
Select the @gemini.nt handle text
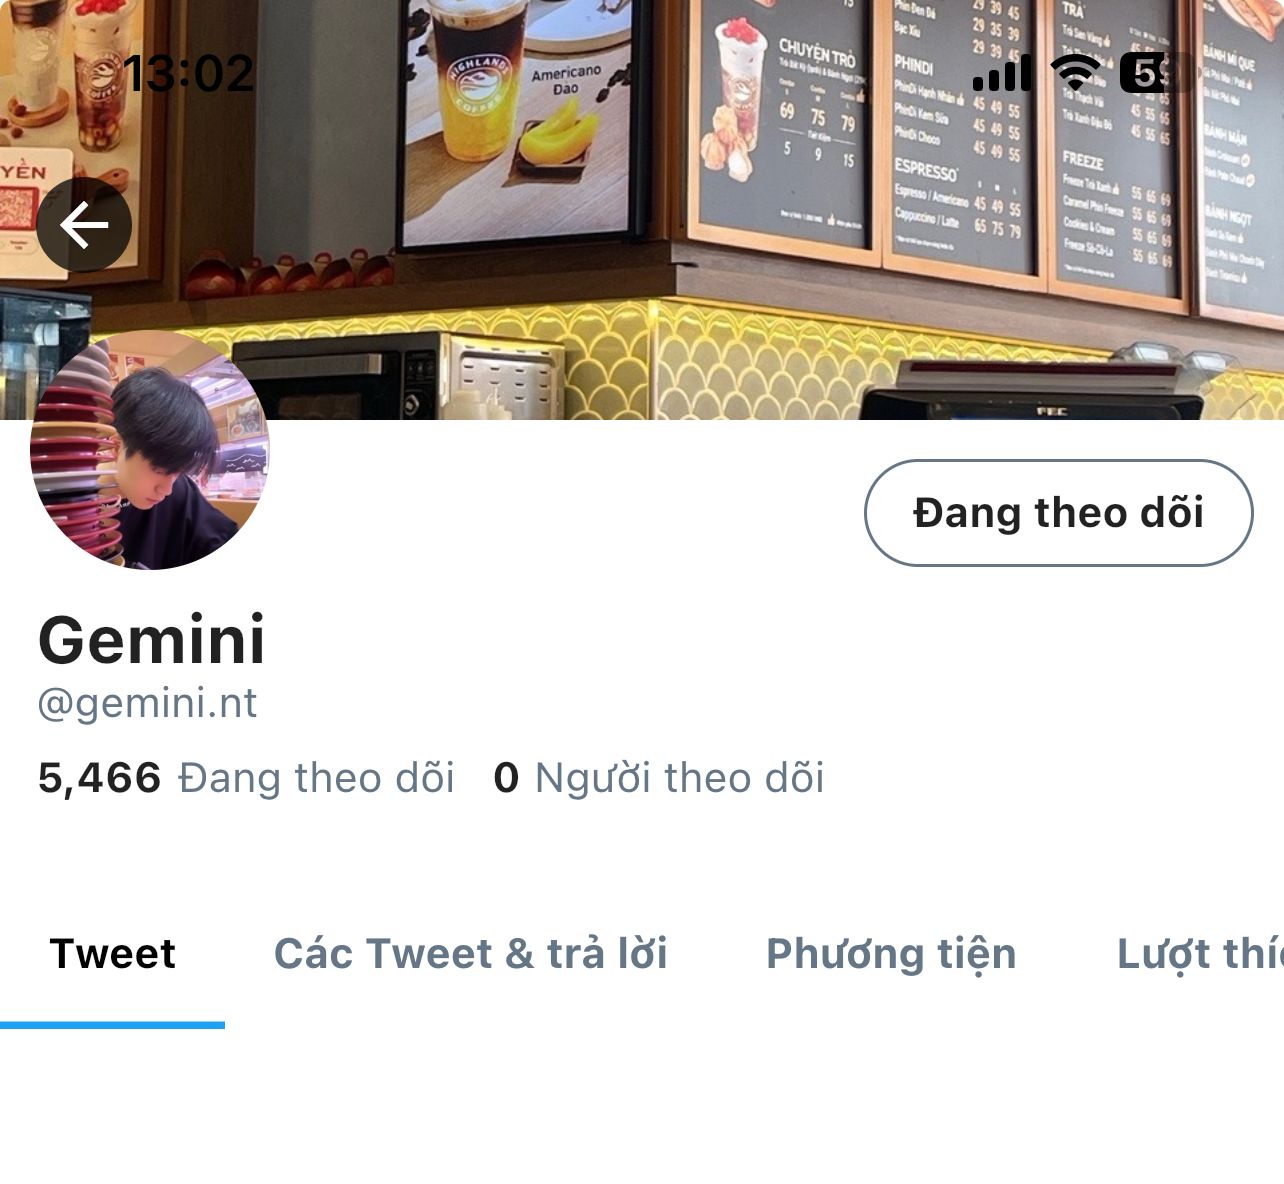[x=148, y=704]
